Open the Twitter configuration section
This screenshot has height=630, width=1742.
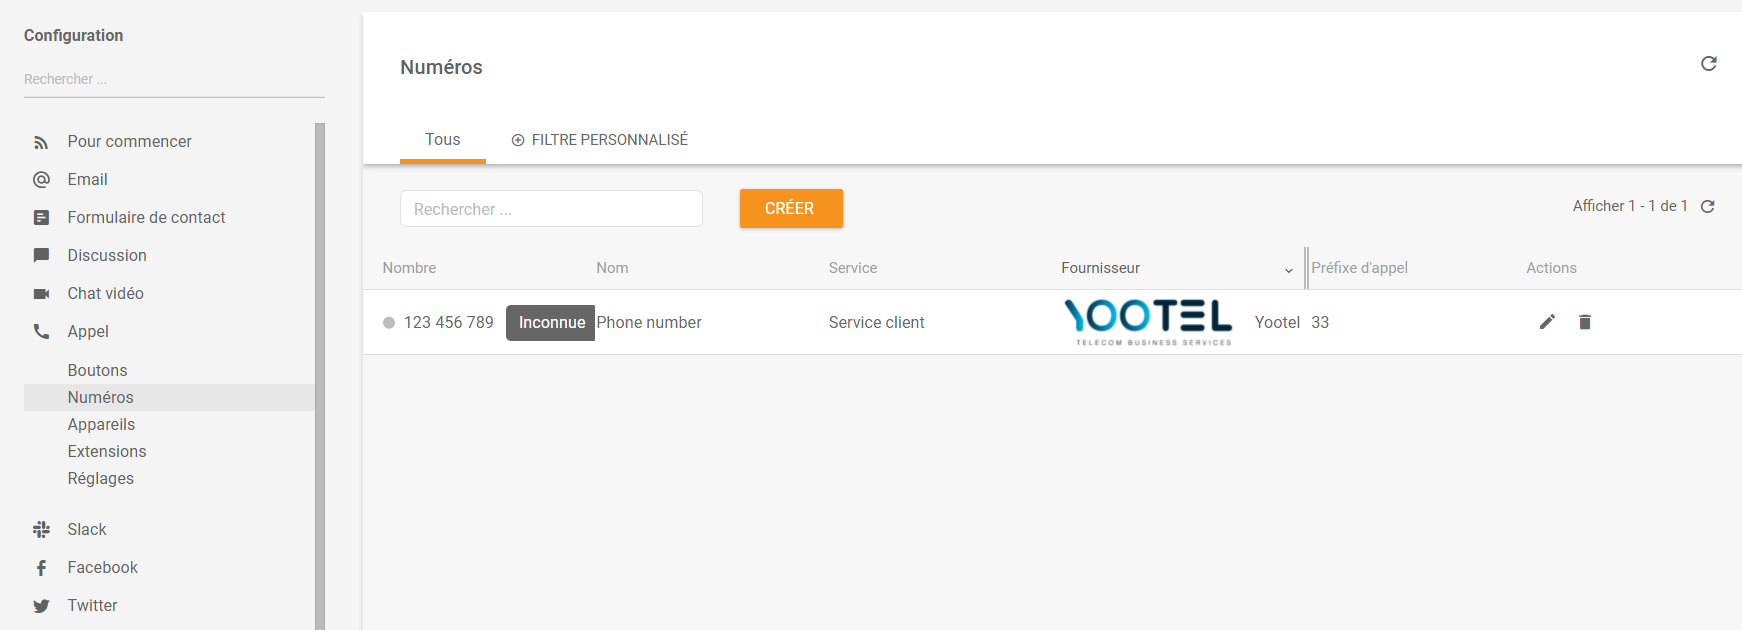[92, 605]
